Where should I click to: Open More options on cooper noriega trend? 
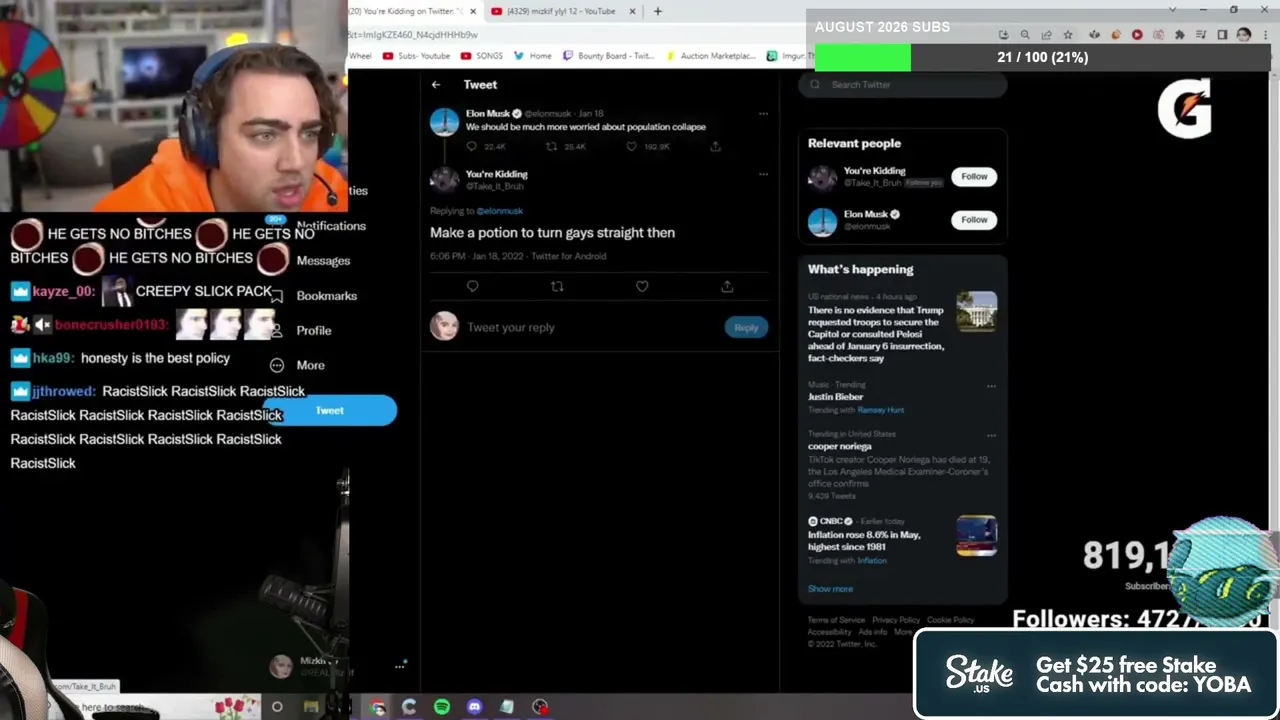click(x=991, y=436)
